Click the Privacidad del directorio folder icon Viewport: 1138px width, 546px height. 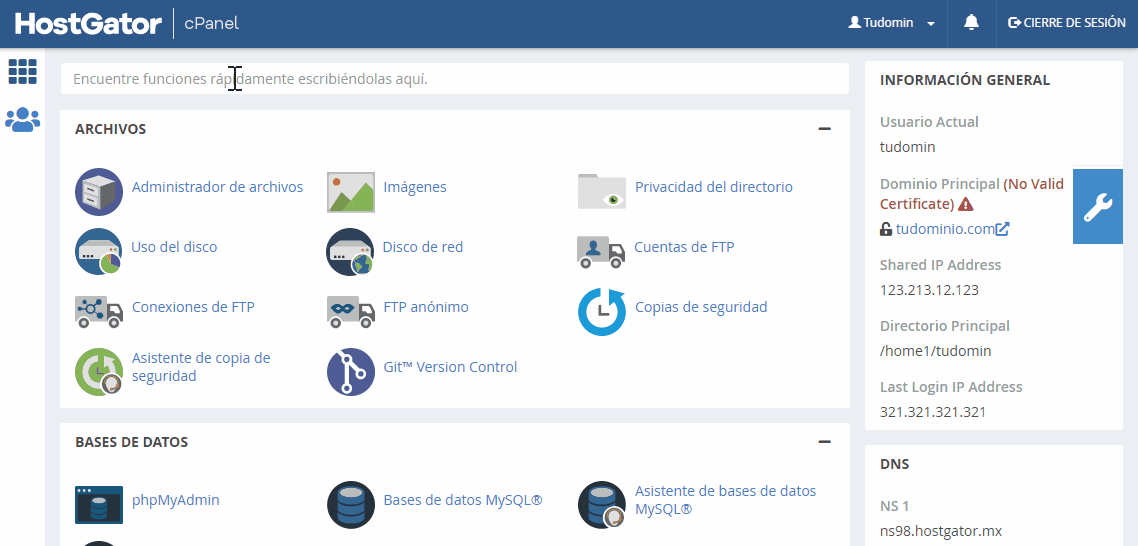[602, 192]
